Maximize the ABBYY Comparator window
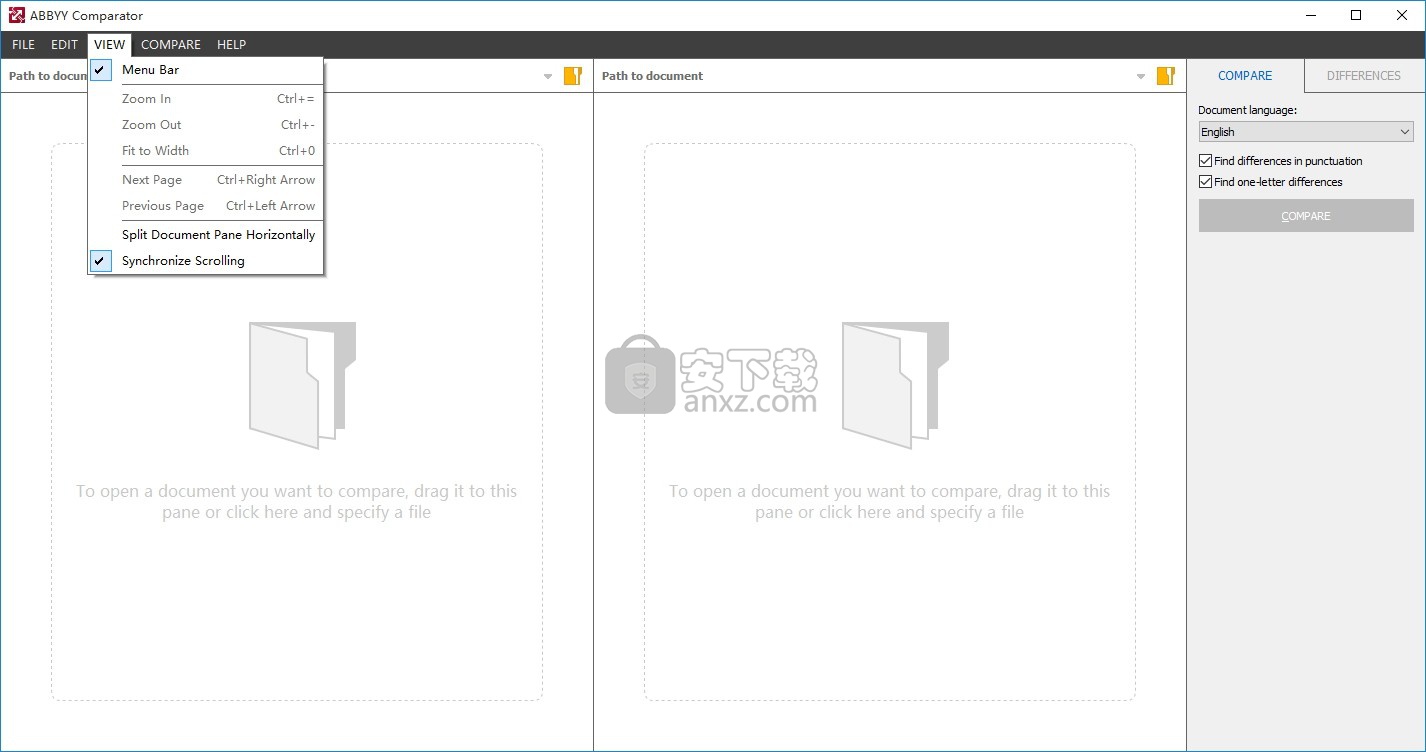 (1356, 15)
